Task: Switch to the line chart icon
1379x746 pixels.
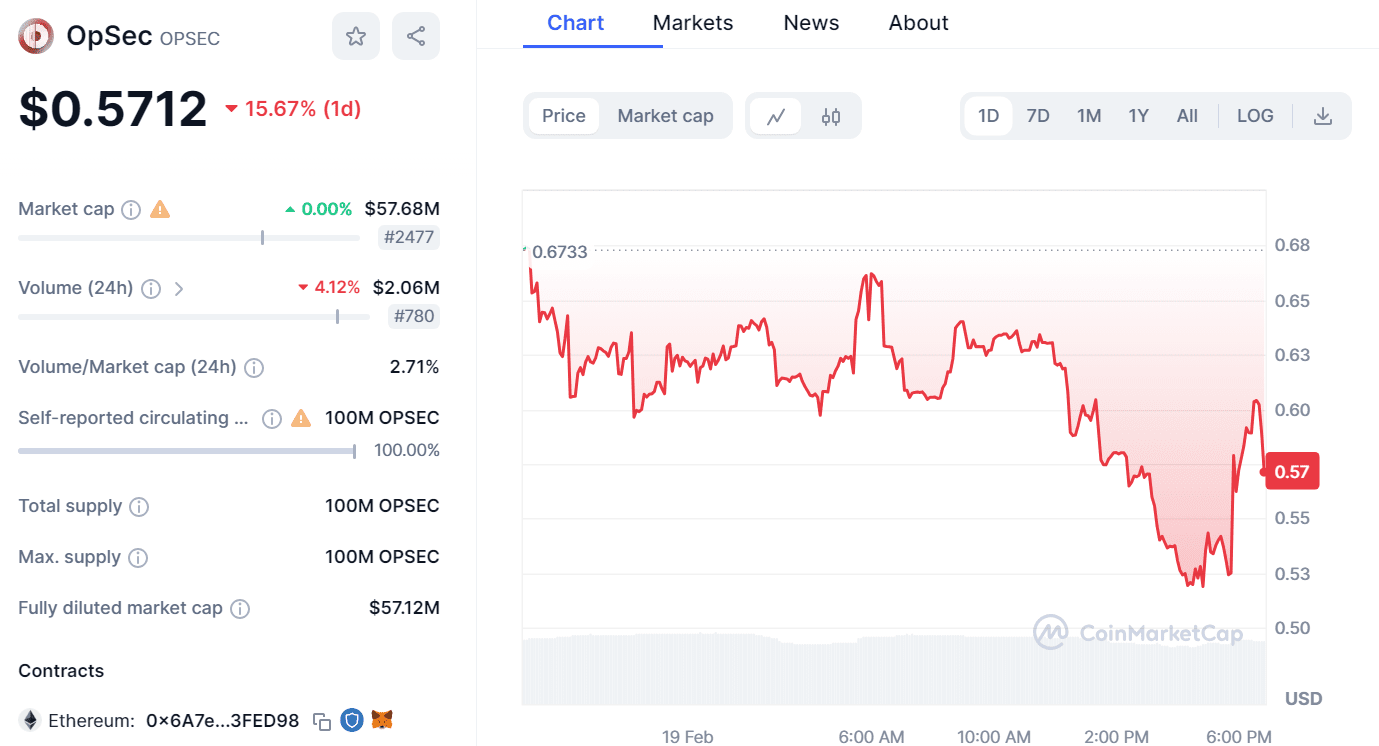Action: 776,116
